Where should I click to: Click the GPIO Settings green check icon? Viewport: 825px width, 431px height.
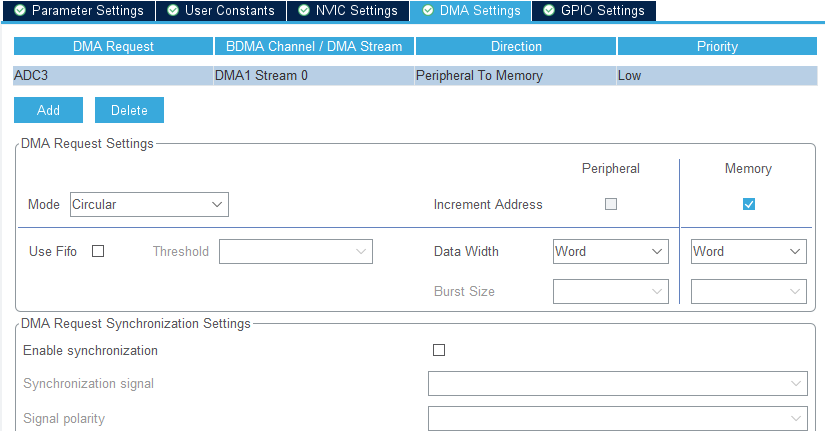pos(549,11)
